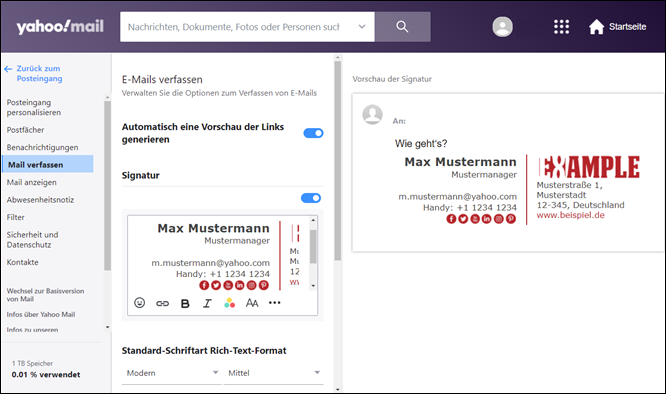The height and width of the screenshot is (394, 666).
Task: Click the Yahoo Mail logo
Action: tap(60, 27)
